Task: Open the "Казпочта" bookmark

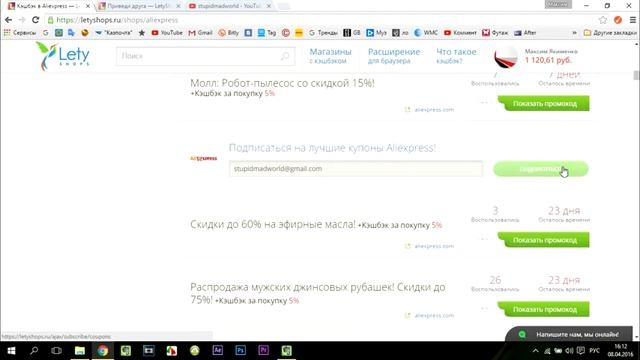Action: (113, 33)
